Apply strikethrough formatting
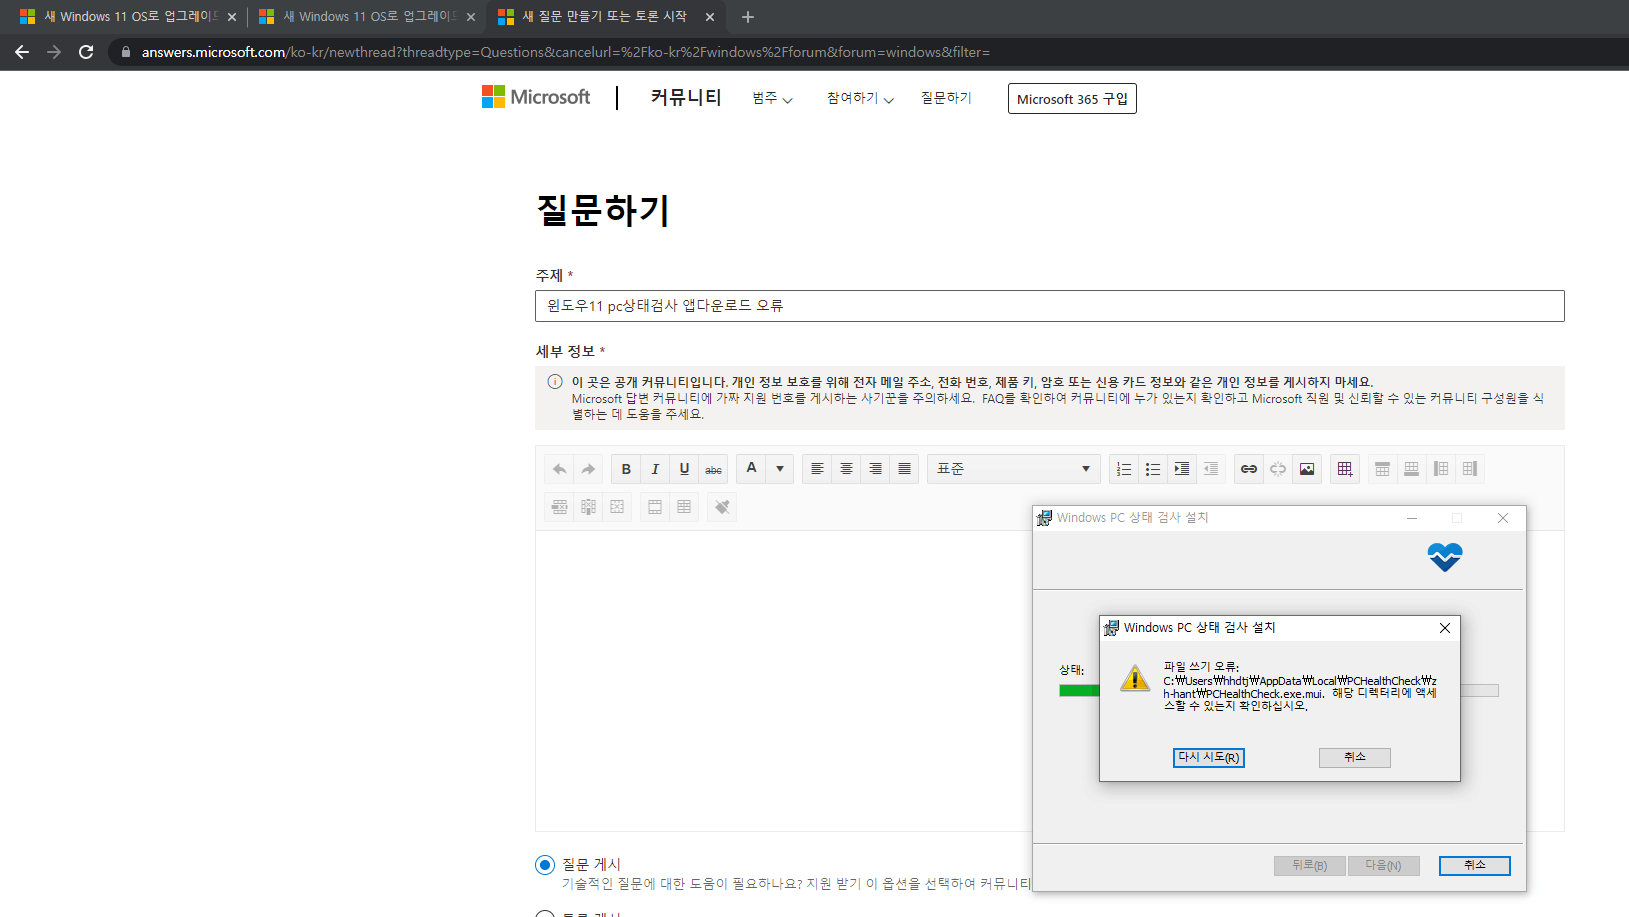This screenshot has width=1629, height=917. [713, 469]
